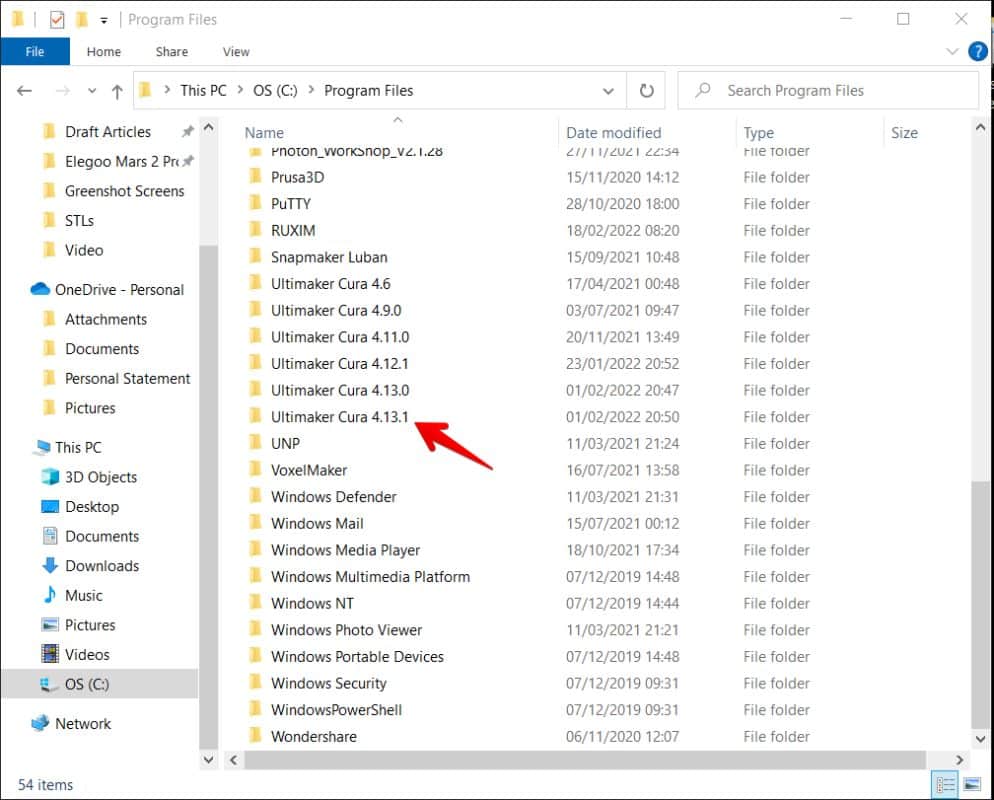Screen dimensions: 994x800
Task: Open the recent locations dropdown
Action: point(92,91)
